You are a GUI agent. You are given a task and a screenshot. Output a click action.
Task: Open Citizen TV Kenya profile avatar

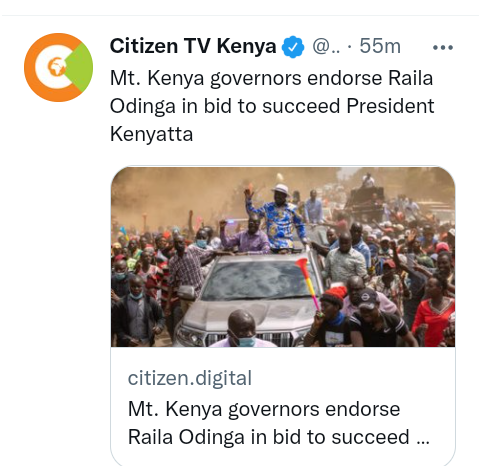(59, 67)
